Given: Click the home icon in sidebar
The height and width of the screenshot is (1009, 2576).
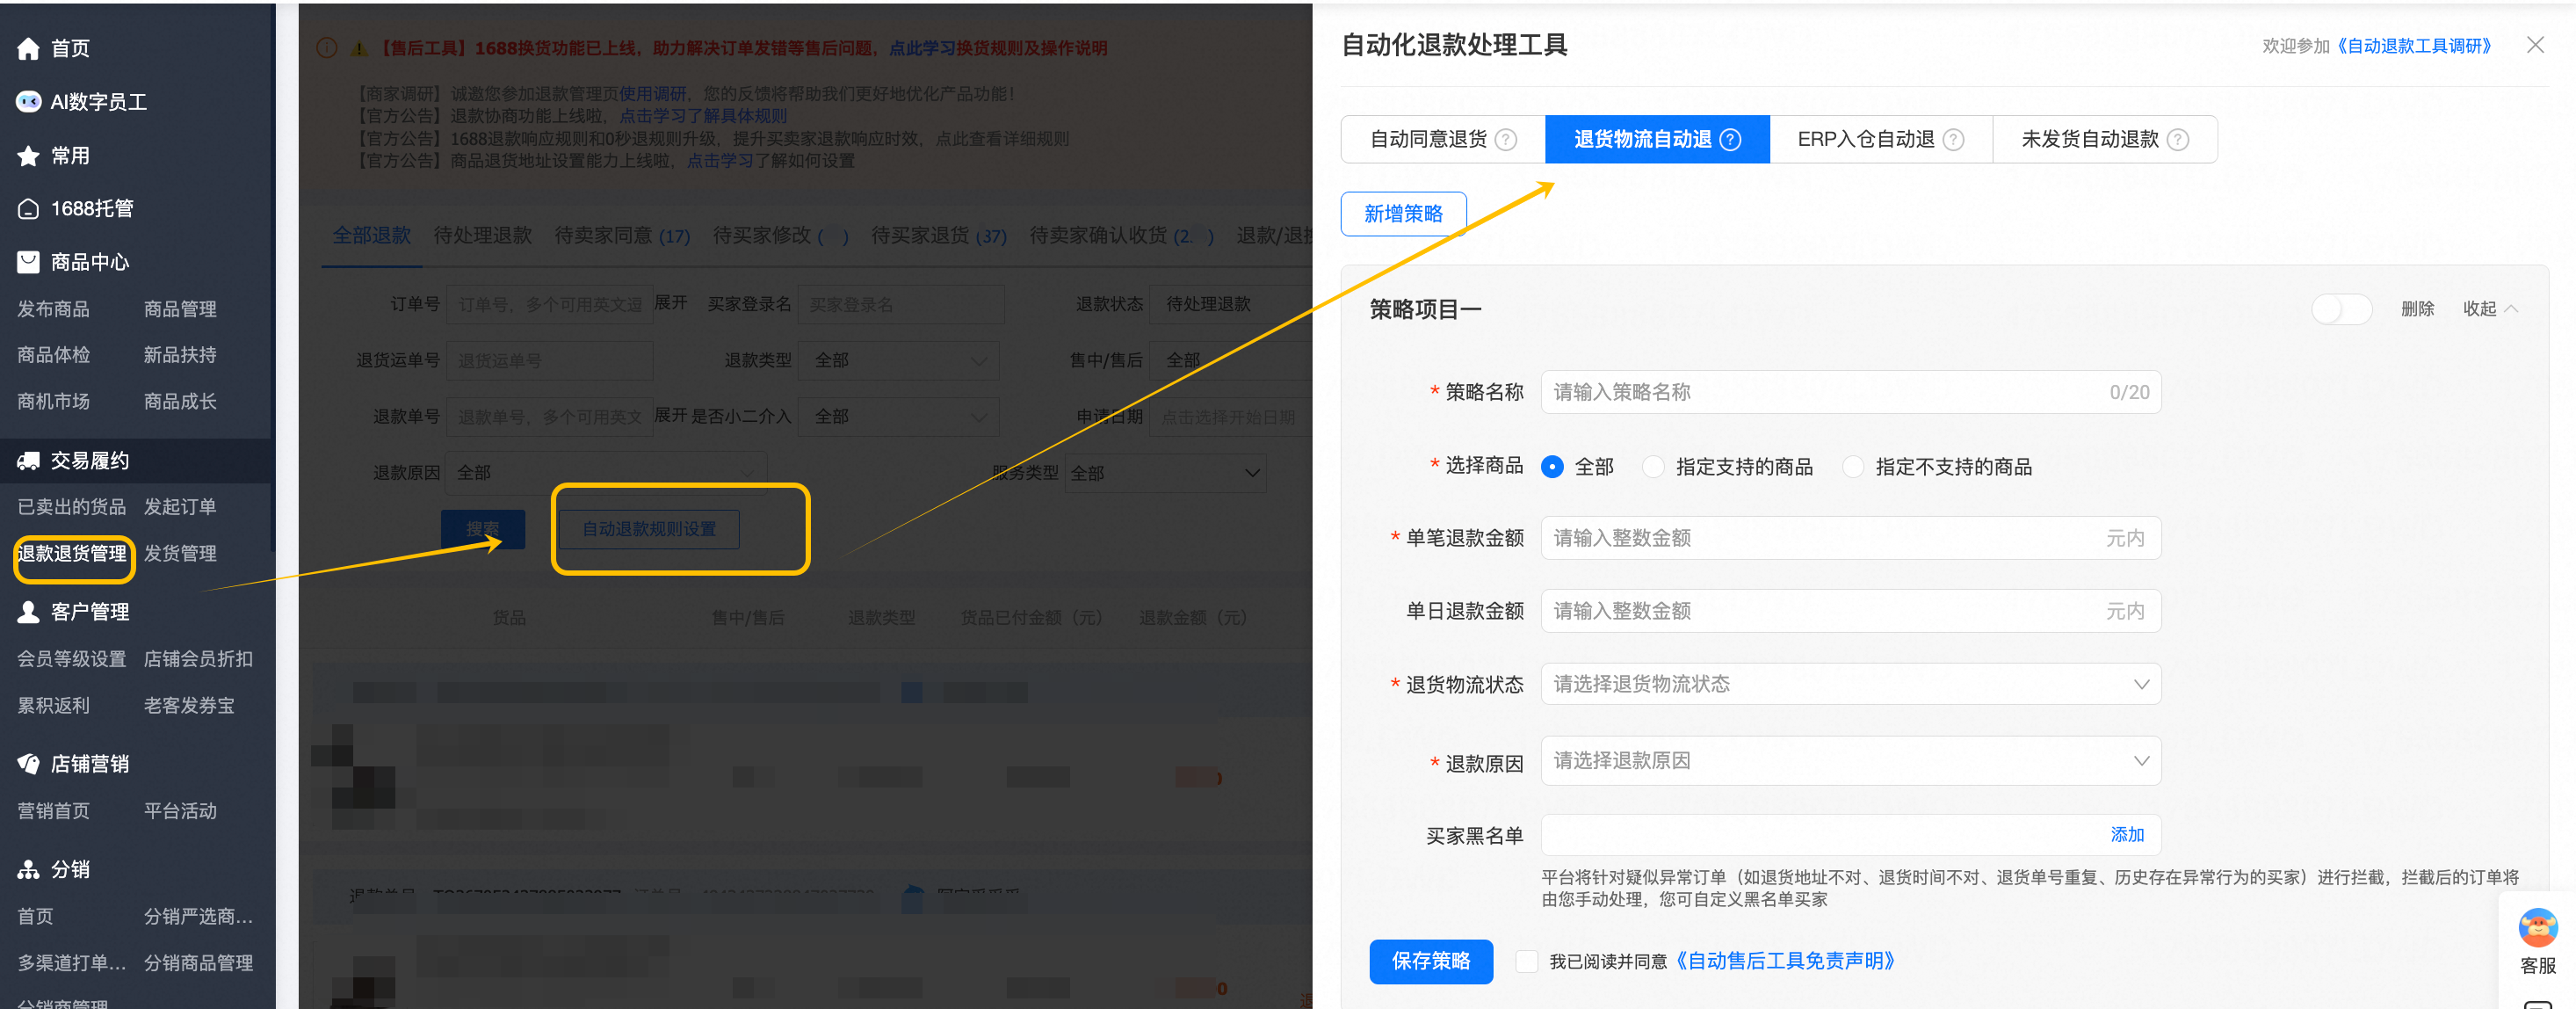Looking at the screenshot, I should (28, 48).
